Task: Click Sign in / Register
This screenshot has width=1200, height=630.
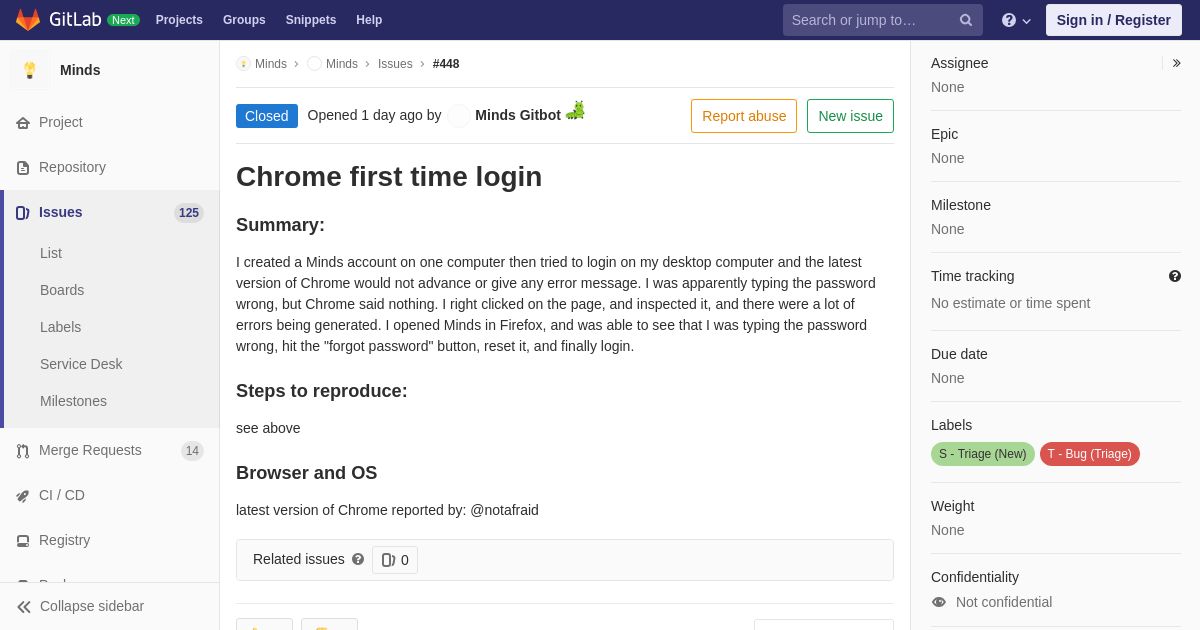Action: 1114,20
